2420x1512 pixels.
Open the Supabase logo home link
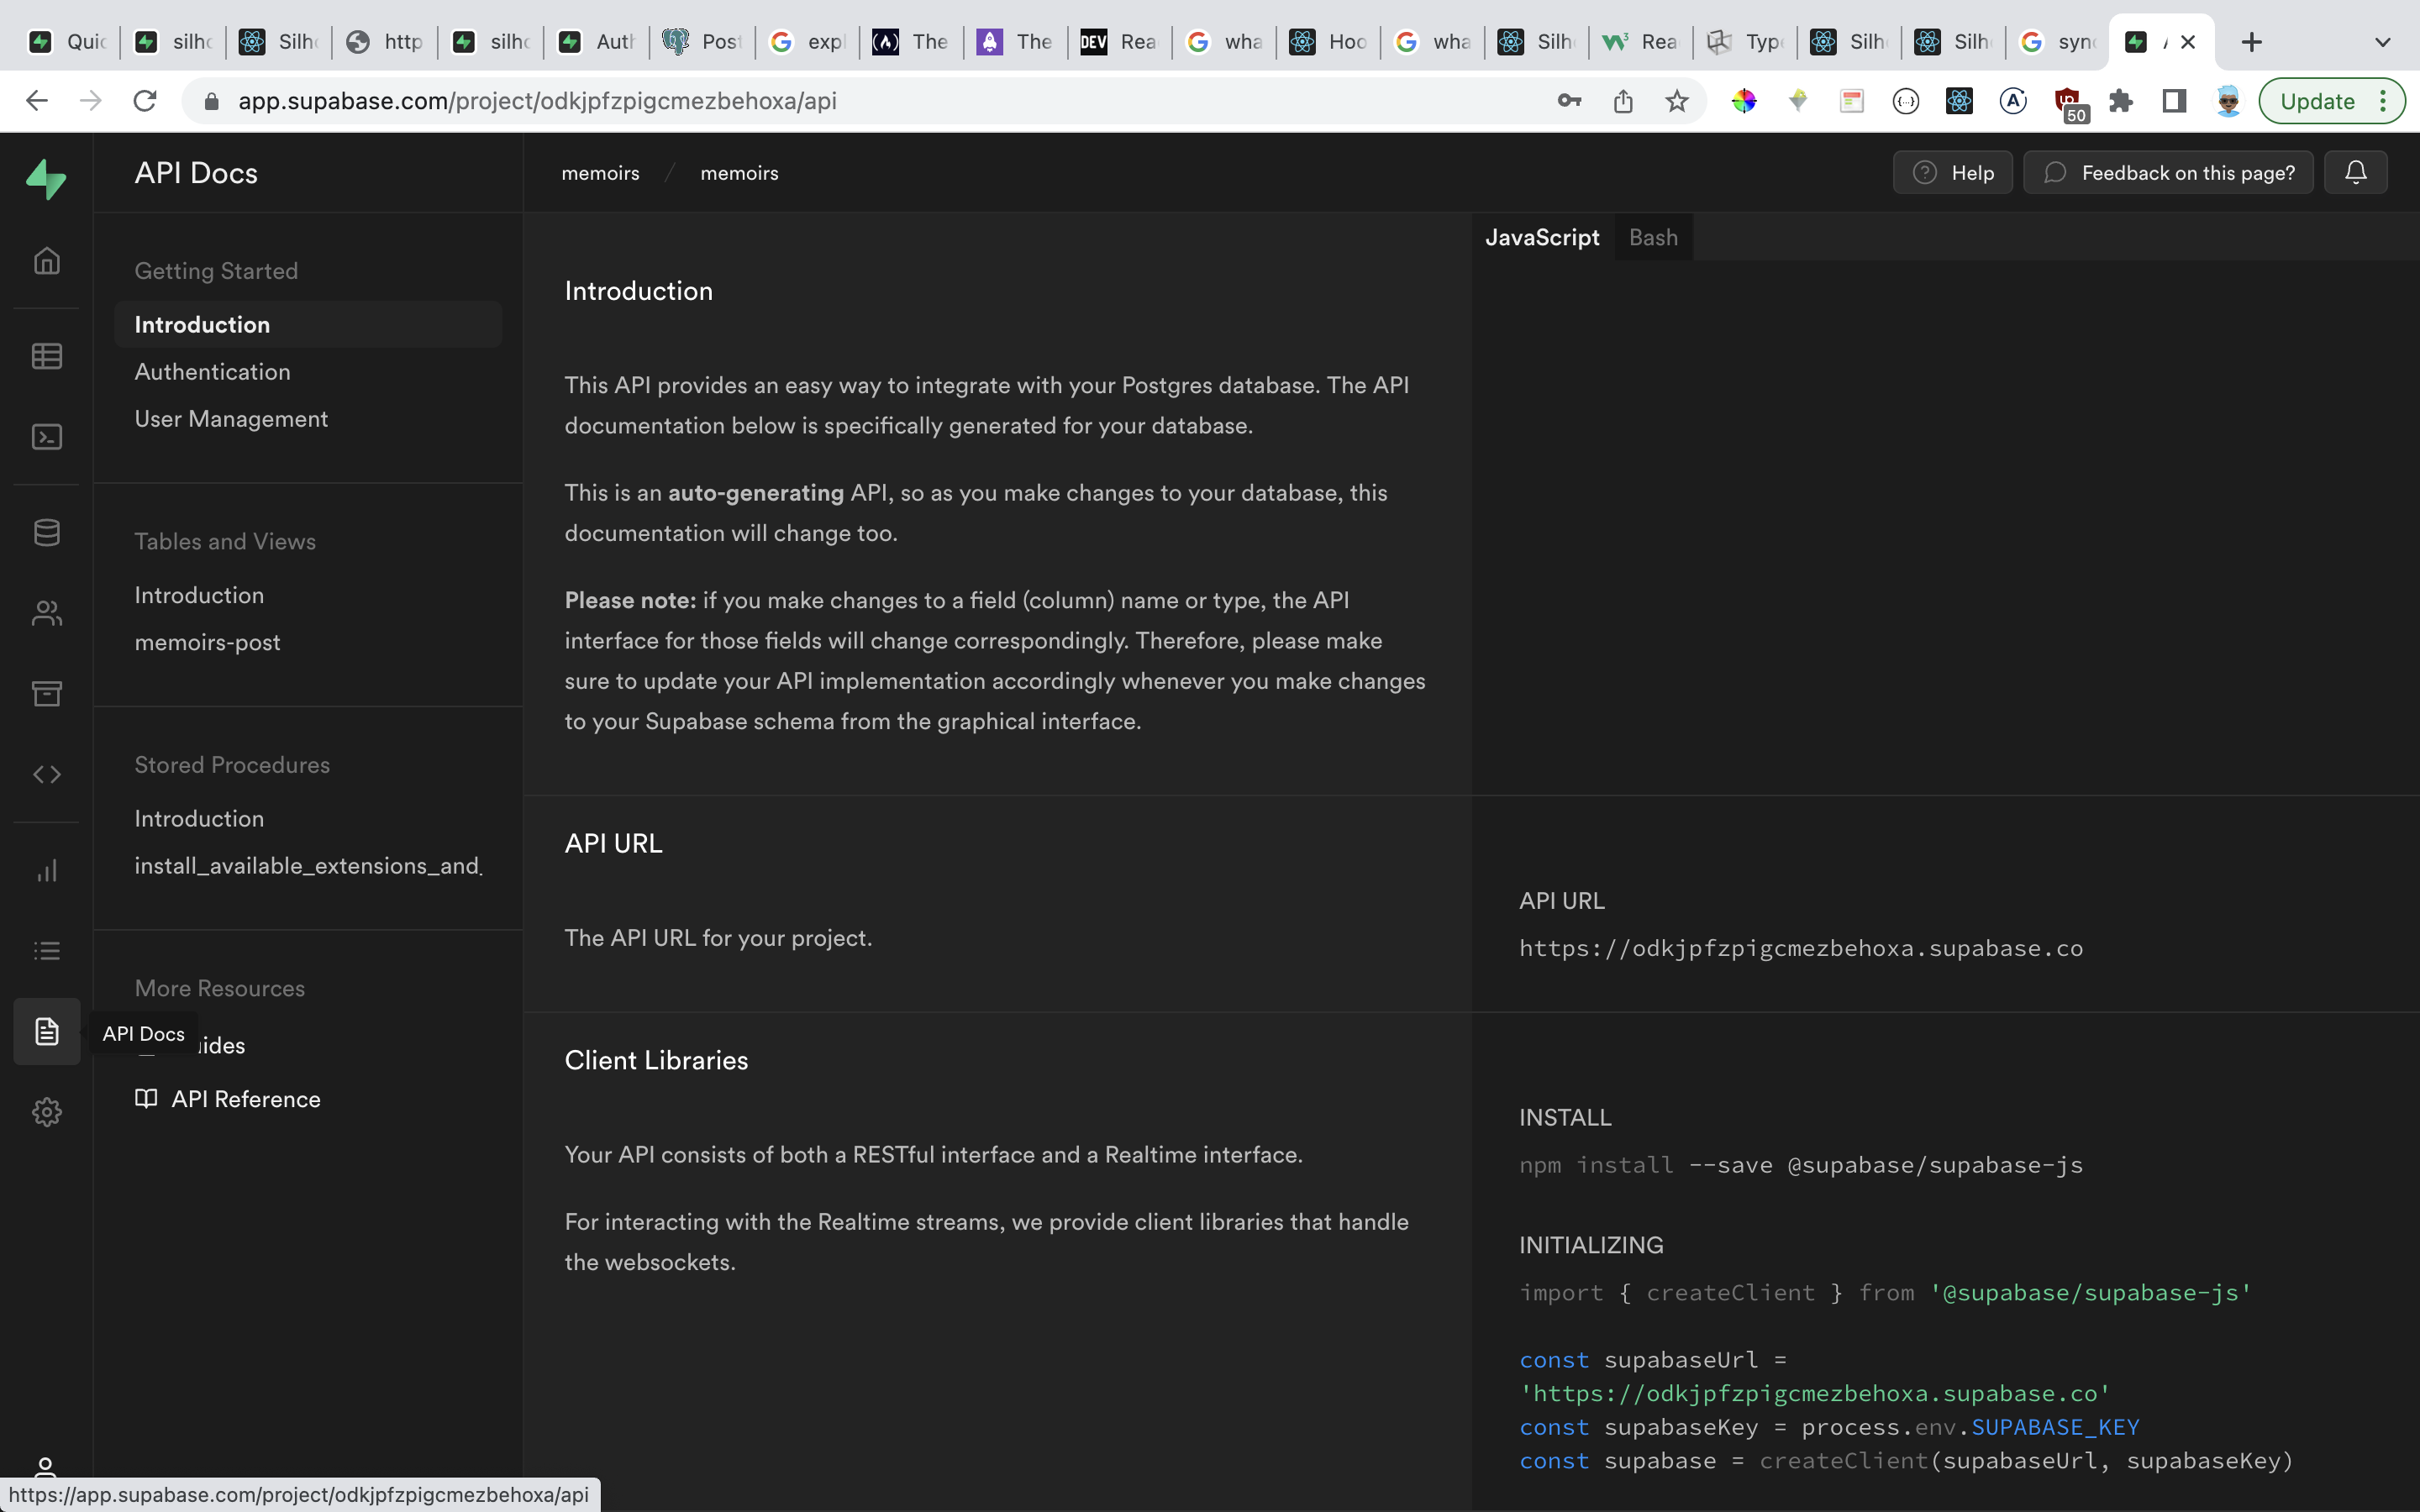(46, 180)
